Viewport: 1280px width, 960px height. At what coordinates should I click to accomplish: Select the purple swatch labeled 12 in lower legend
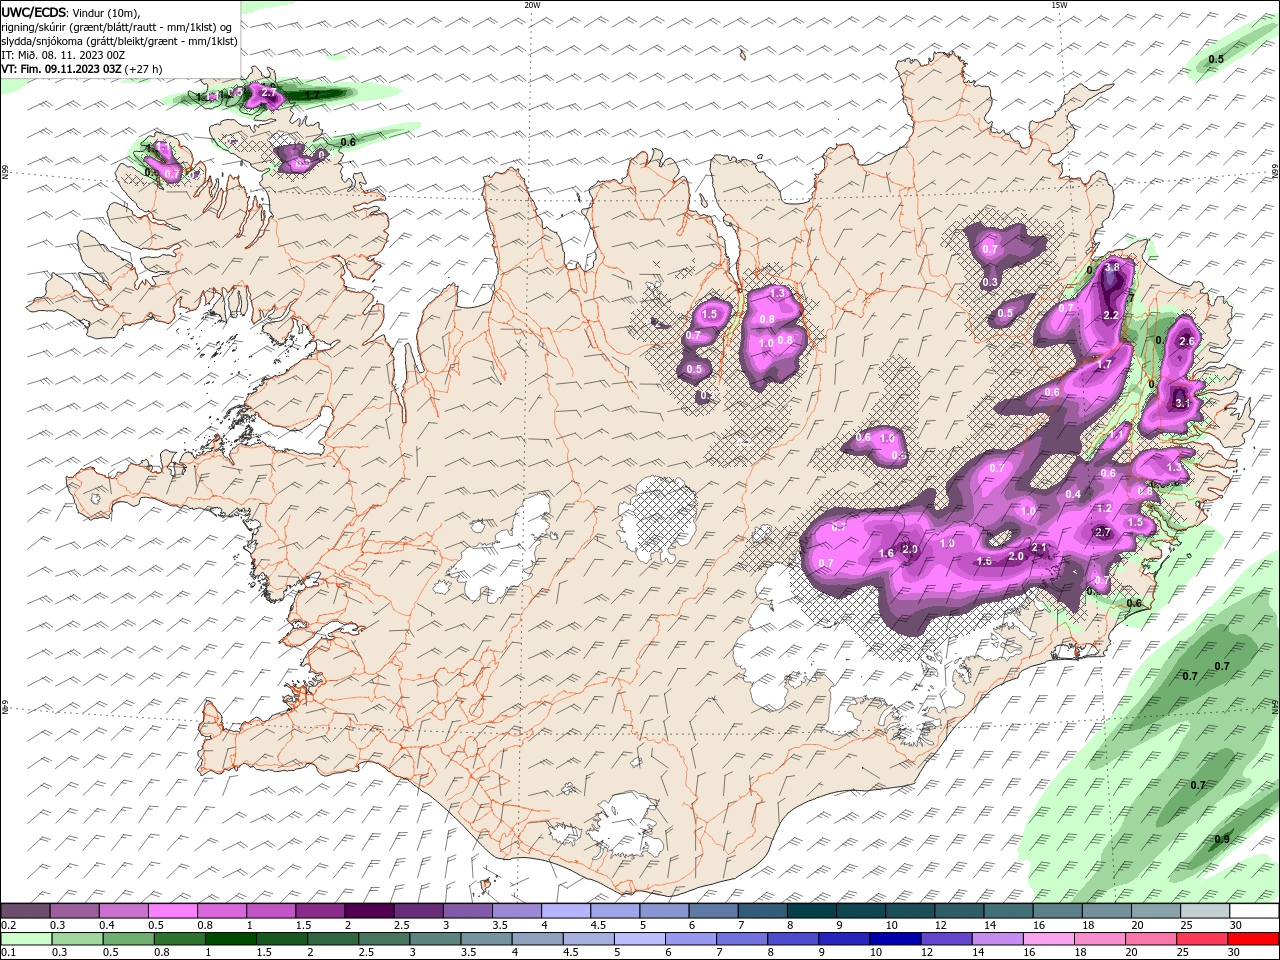947,939
